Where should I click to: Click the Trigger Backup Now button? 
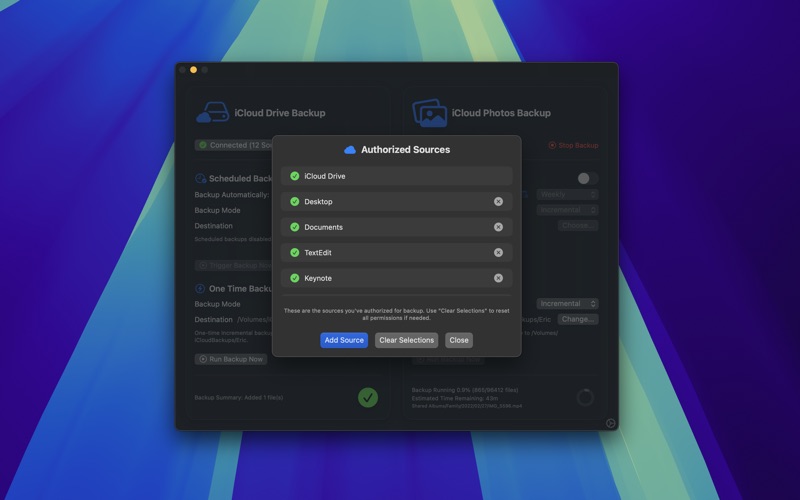[x=234, y=265]
